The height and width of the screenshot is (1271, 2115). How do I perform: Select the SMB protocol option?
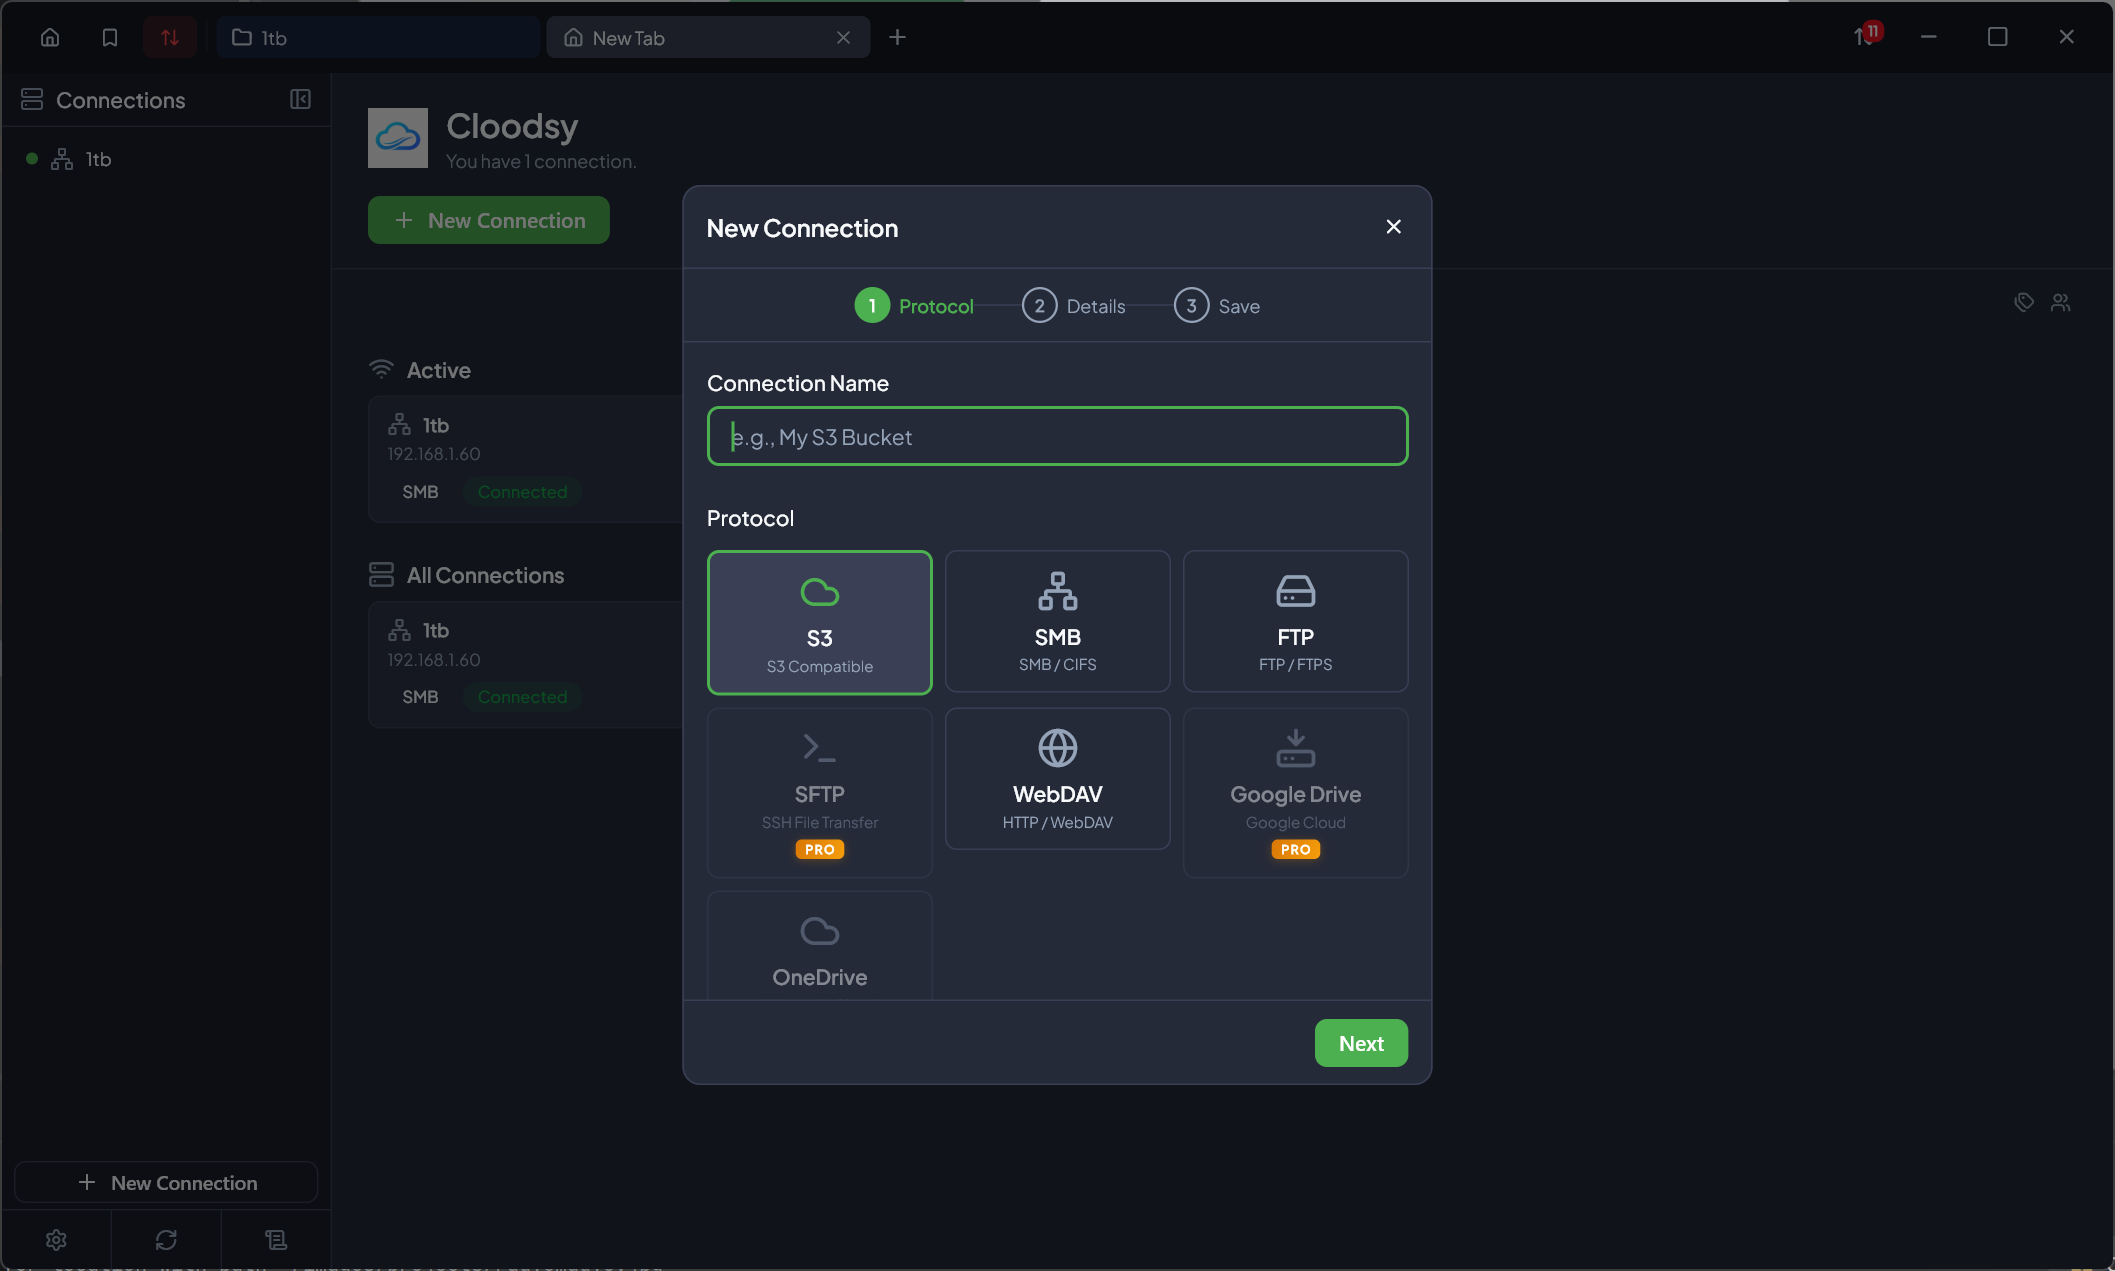[x=1057, y=620]
